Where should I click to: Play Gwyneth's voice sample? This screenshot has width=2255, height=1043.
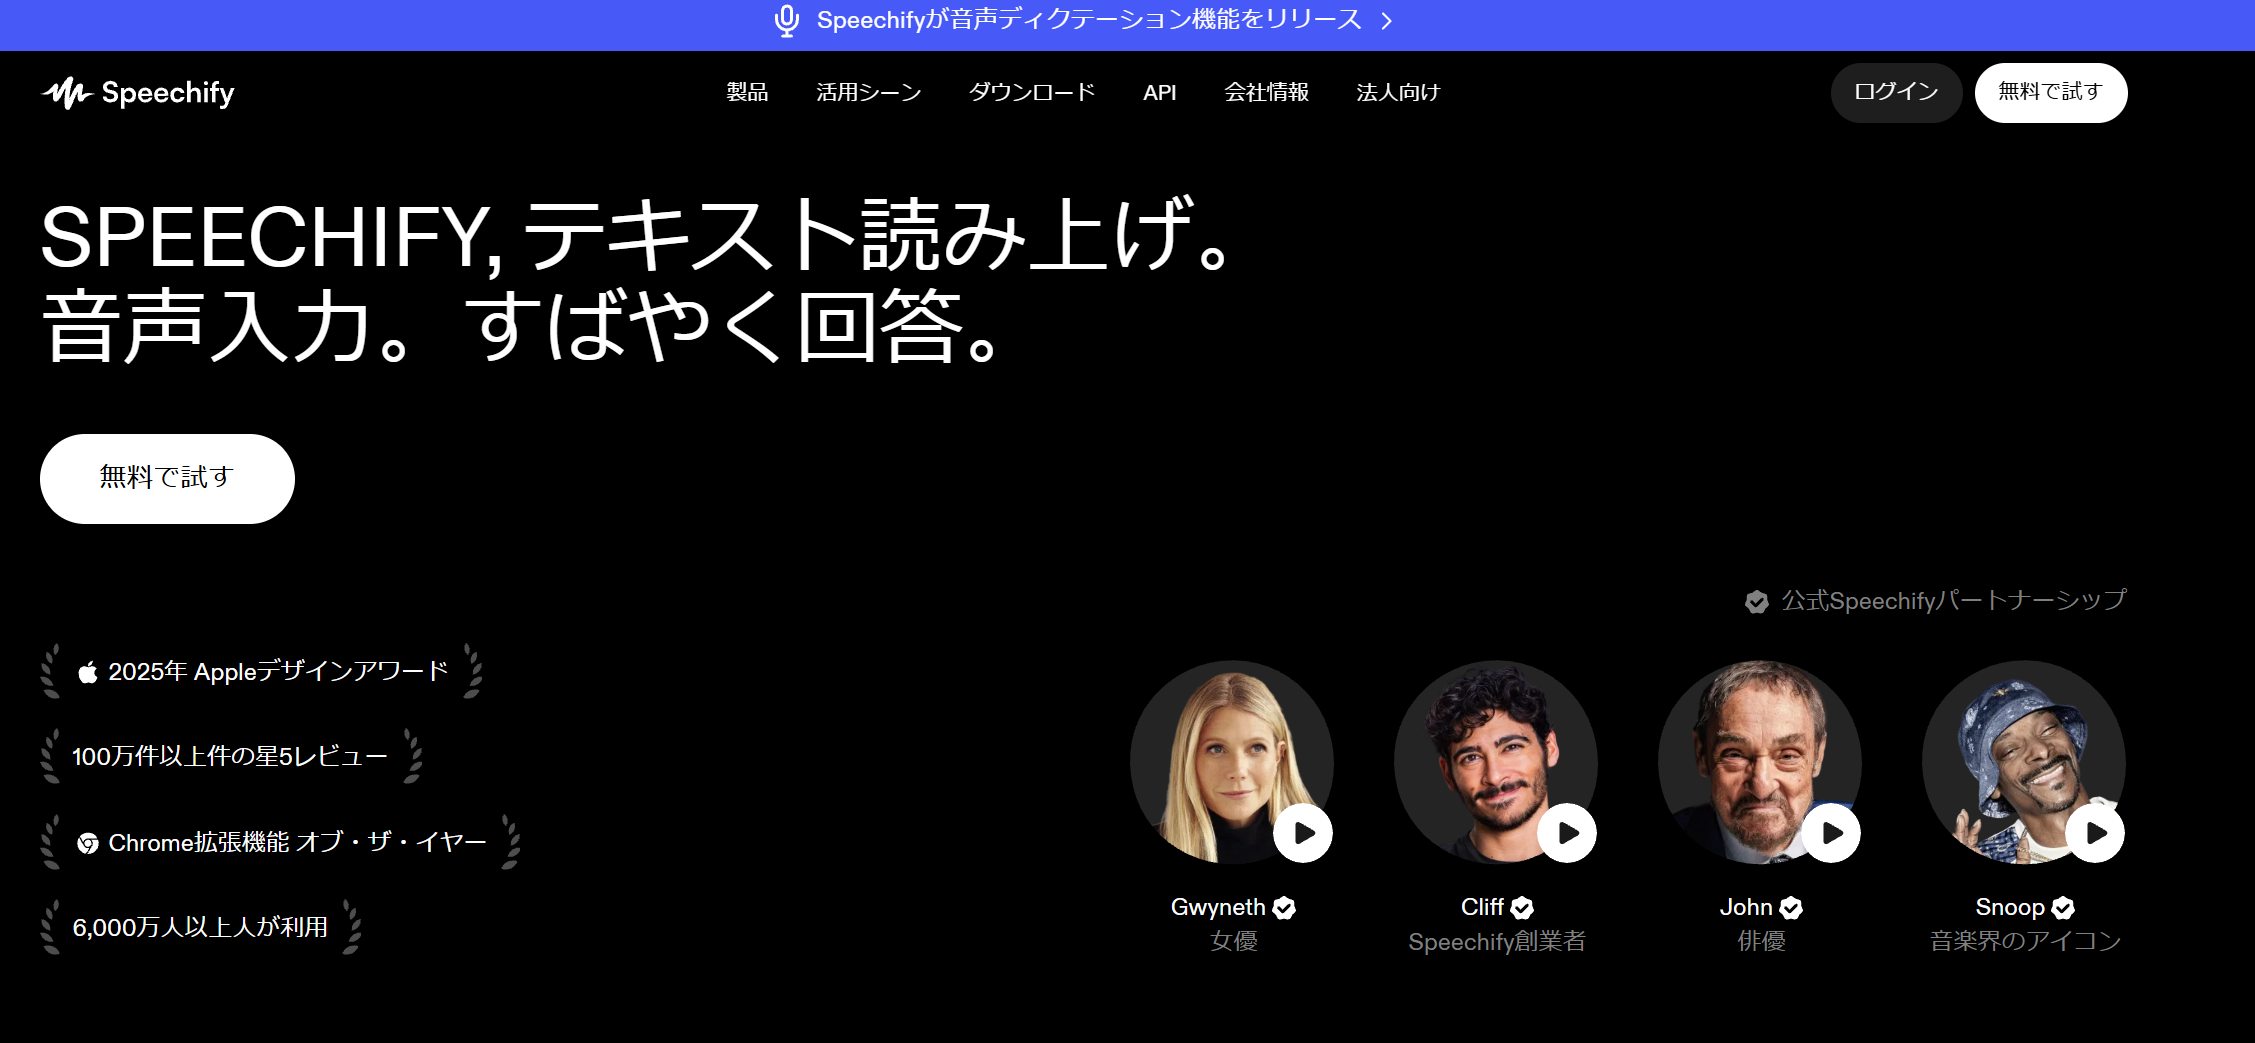1303,833
